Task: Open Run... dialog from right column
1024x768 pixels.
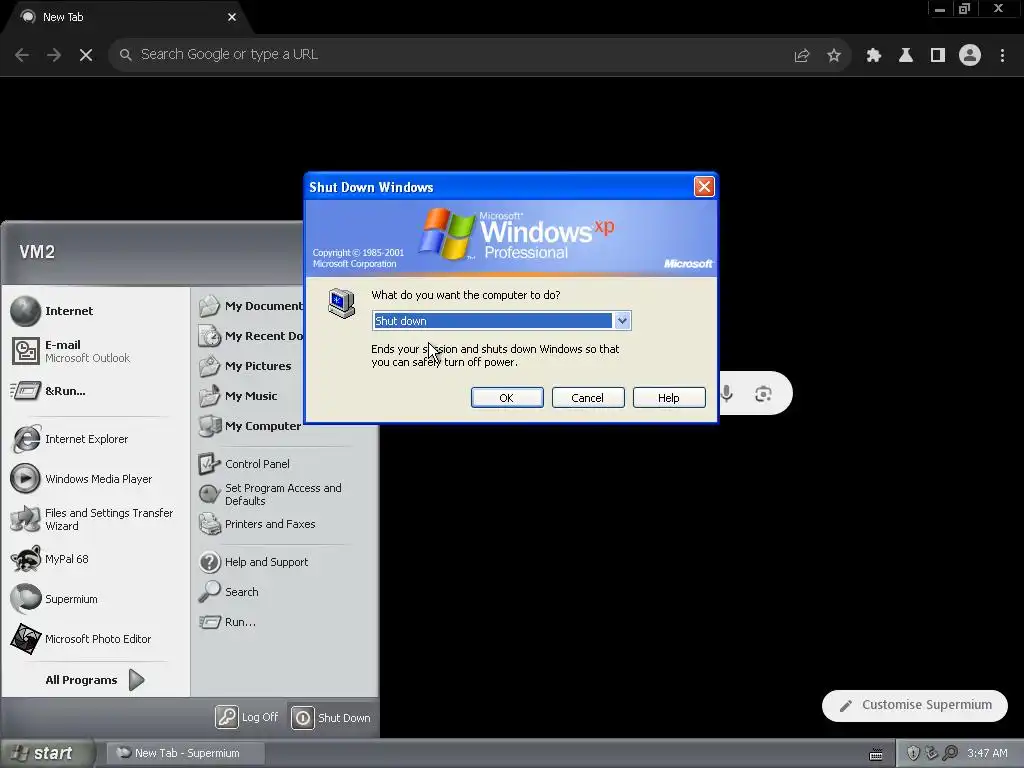Action: 227,622
